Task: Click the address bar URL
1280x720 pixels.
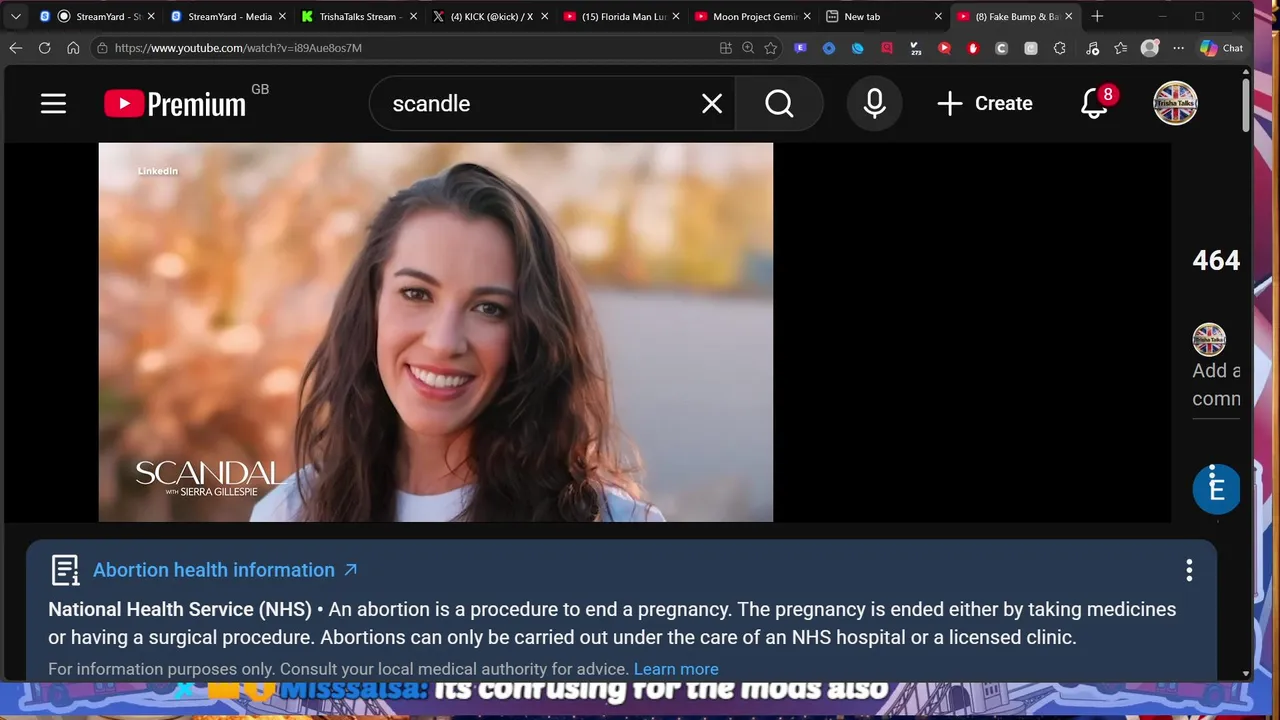Action: [238, 48]
